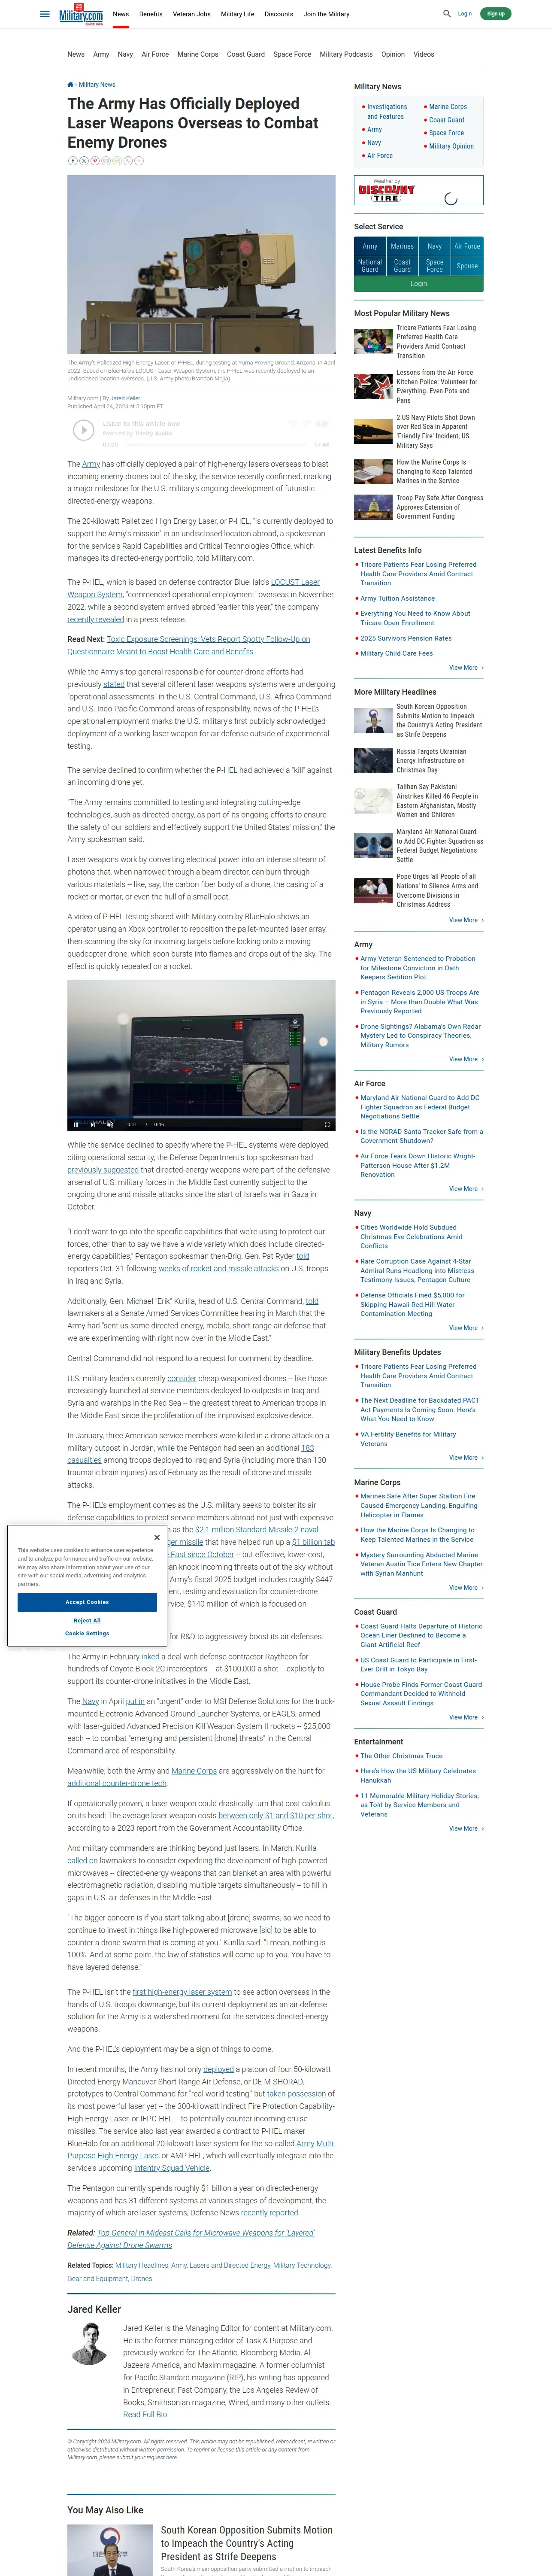Screen dimensions: 551x2576
Task: Open the Discount Tire weather ad
Action: click(x=419, y=190)
